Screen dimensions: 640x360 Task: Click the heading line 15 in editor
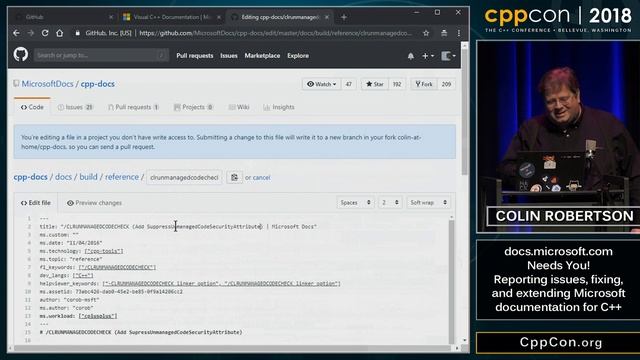tap(141, 333)
